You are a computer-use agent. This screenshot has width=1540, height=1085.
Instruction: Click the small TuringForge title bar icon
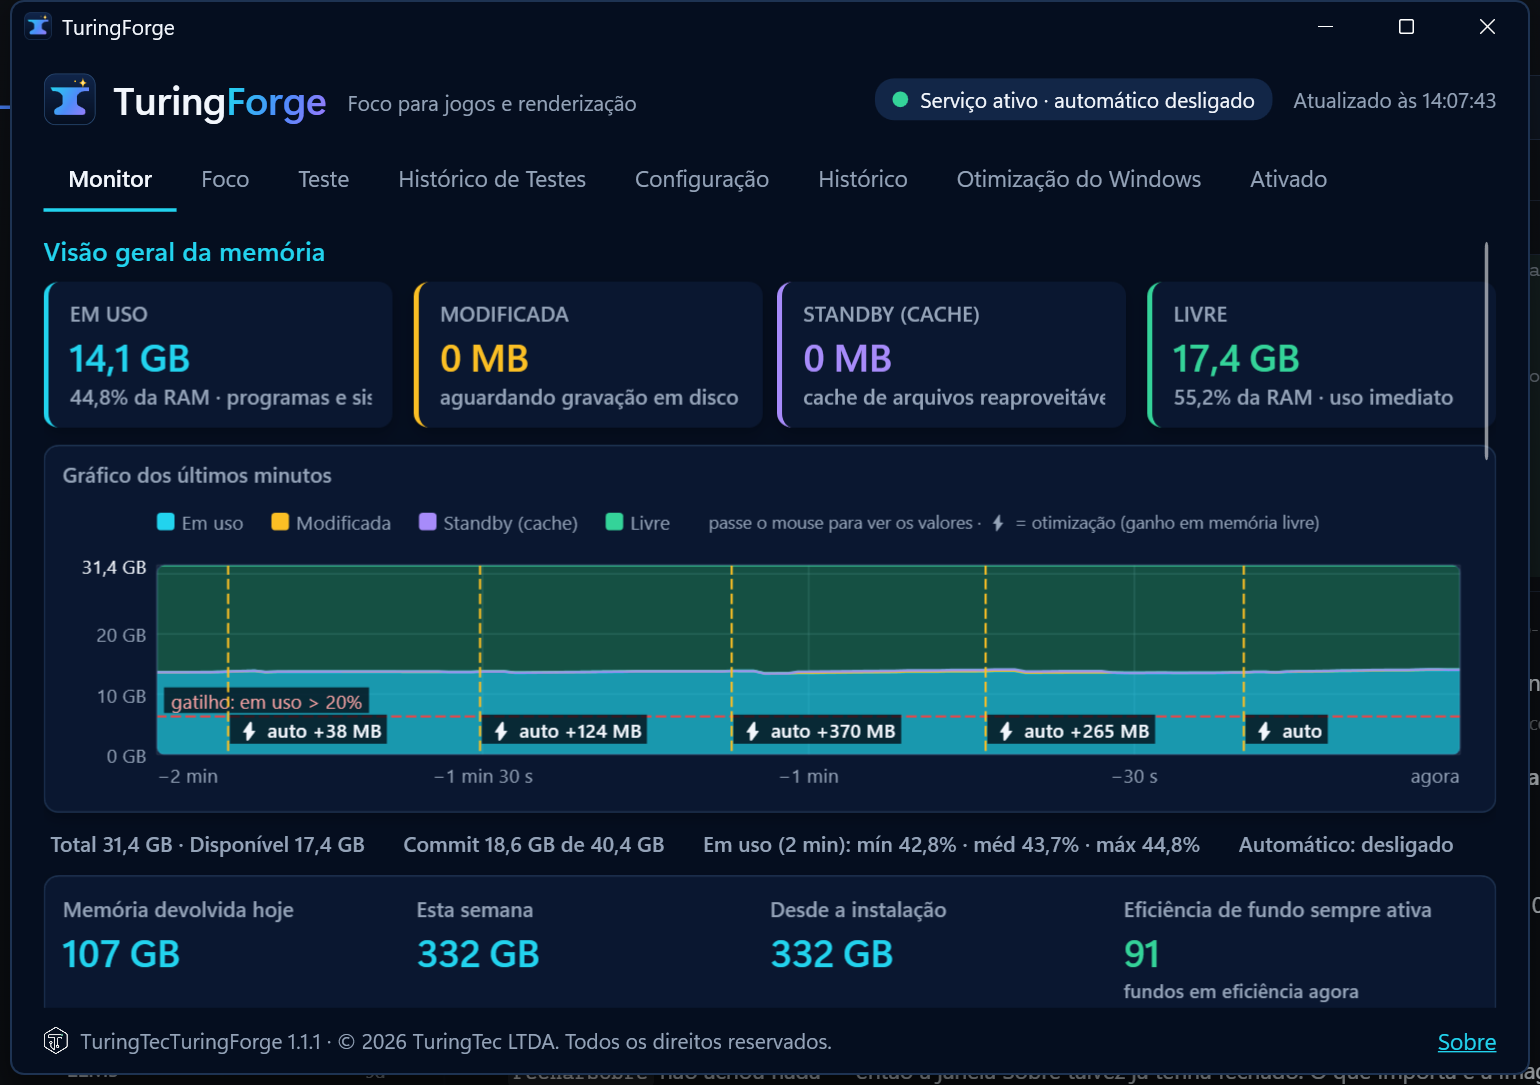(38, 26)
